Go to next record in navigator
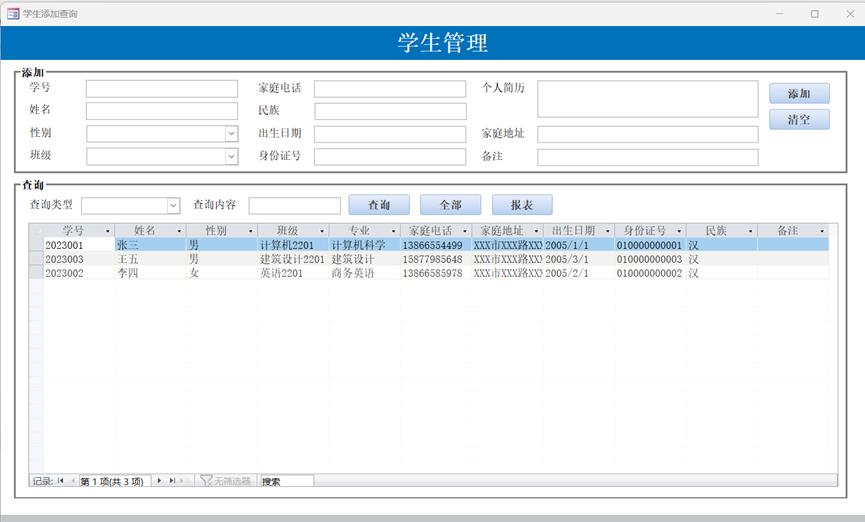The width and height of the screenshot is (865, 522). tap(159, 481)
